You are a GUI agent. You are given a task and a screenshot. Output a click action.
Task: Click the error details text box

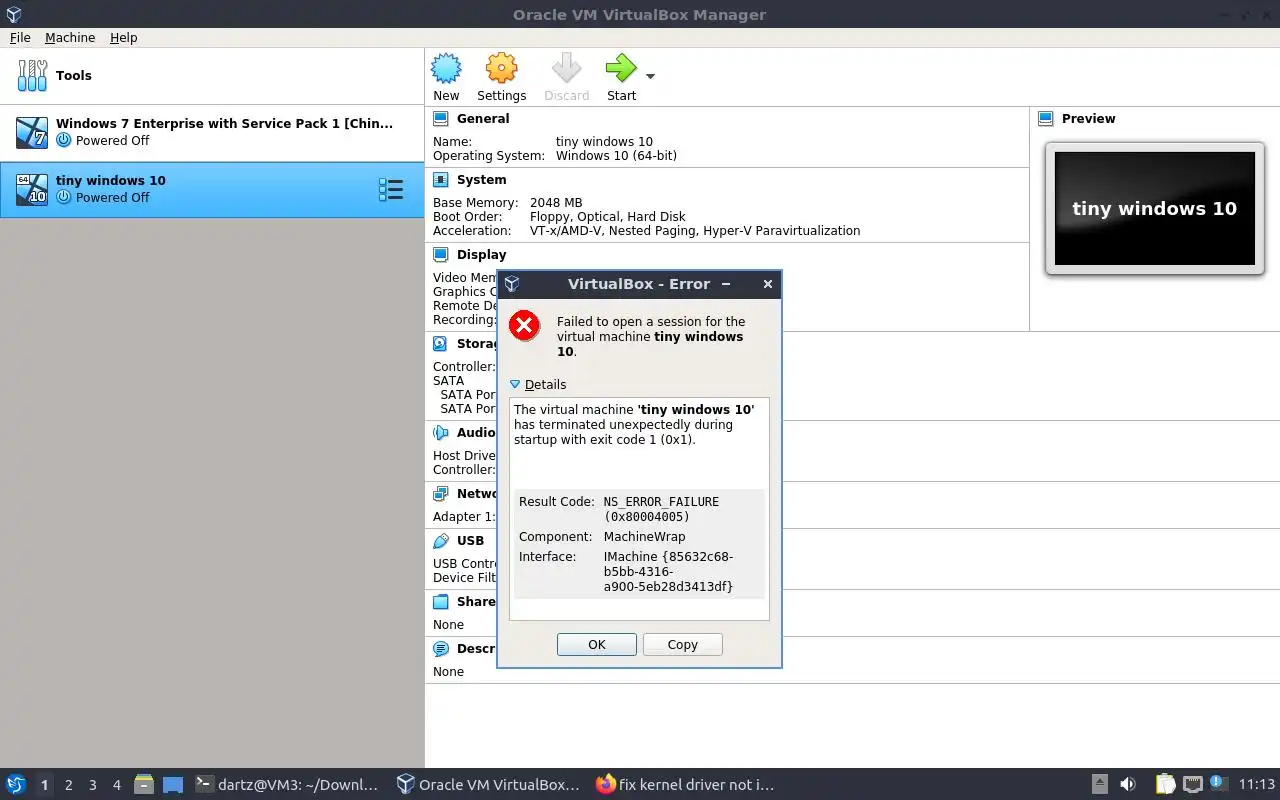pyautogui.click(x=639, y=508)
